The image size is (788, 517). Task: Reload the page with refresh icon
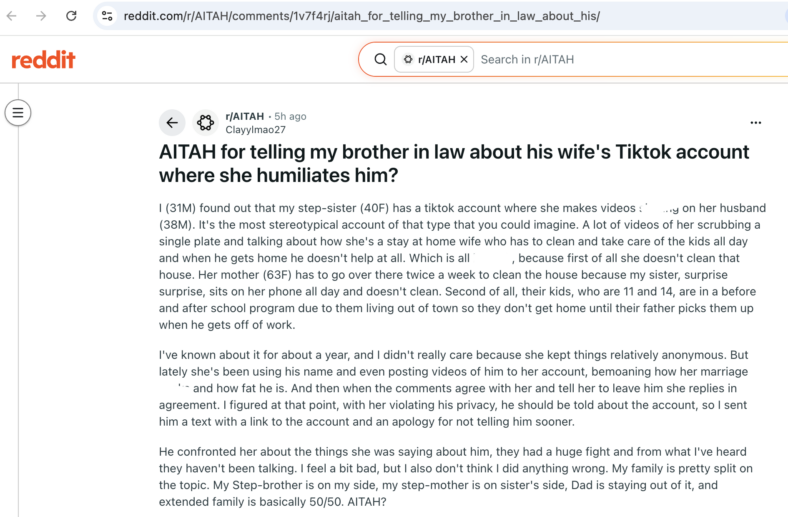71,16
